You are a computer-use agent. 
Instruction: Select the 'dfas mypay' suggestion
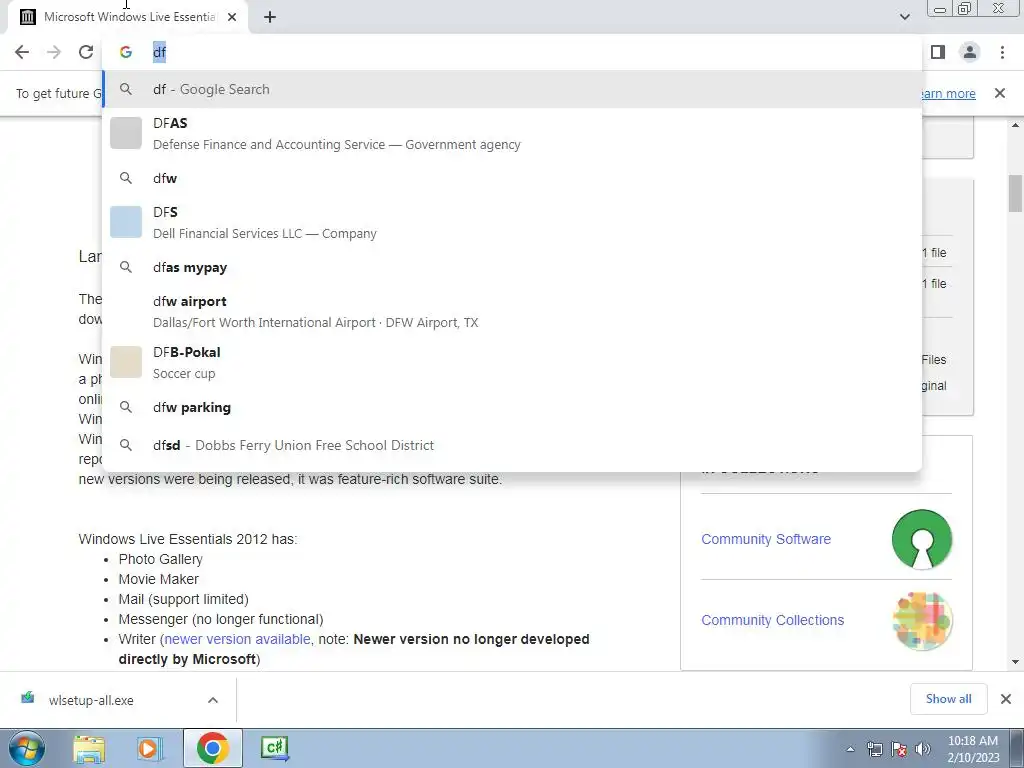coord(513,267)
